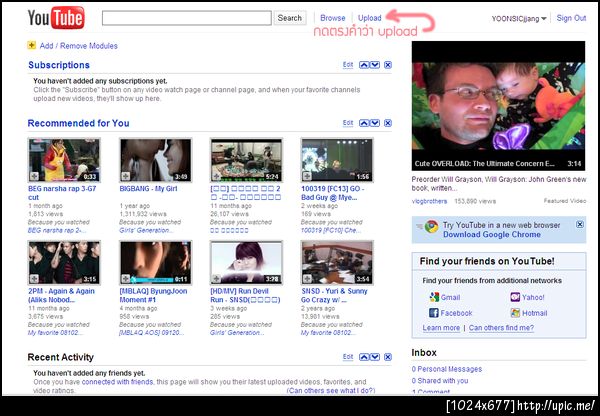The height and width of the screenshot is (416, 600).
Task: Click the Facebook icon
Action: pyautogui.click(x=434, y=313)
